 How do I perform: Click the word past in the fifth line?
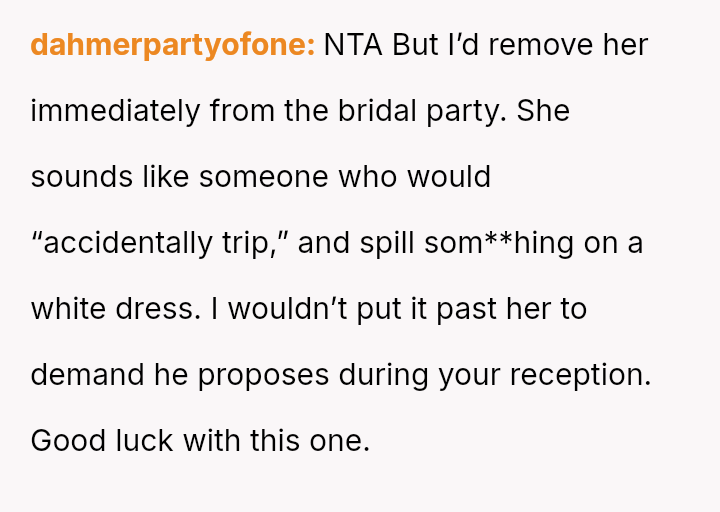point(467,310)
